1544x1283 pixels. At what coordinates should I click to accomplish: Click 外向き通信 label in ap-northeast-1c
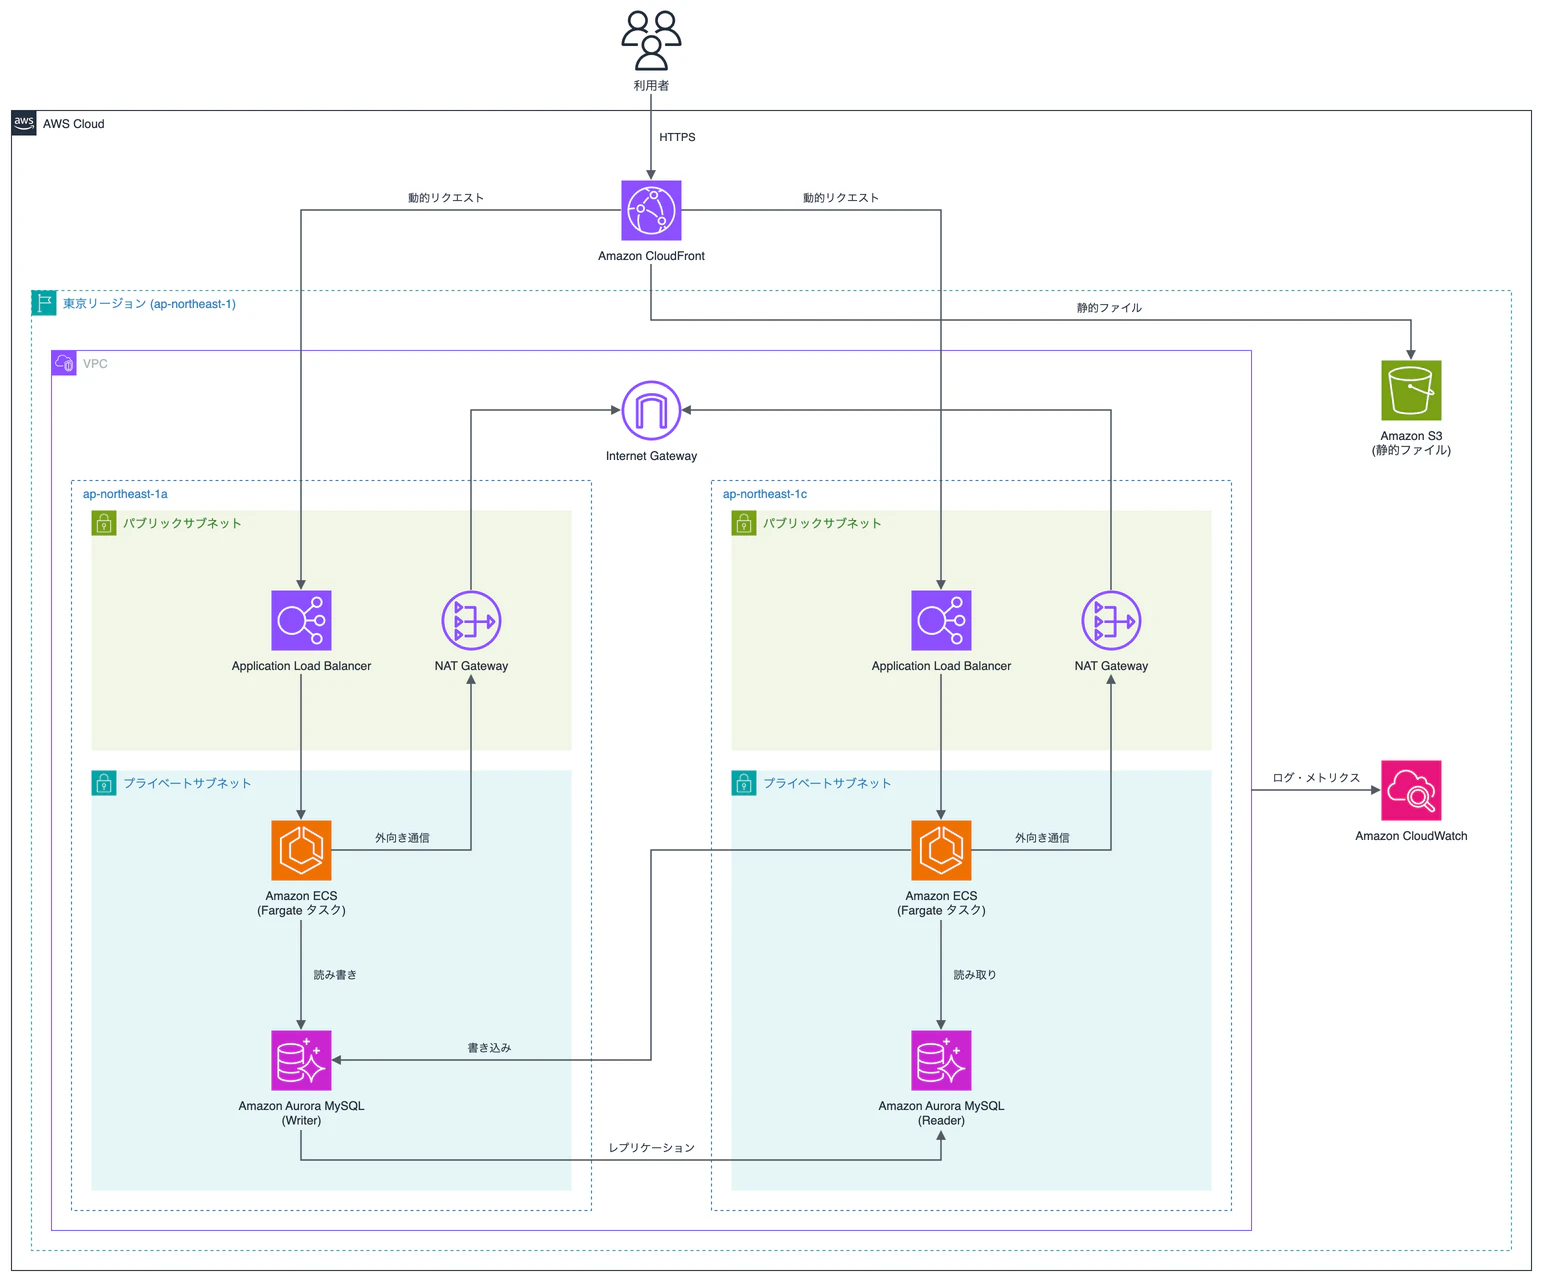coord(1042,838)
